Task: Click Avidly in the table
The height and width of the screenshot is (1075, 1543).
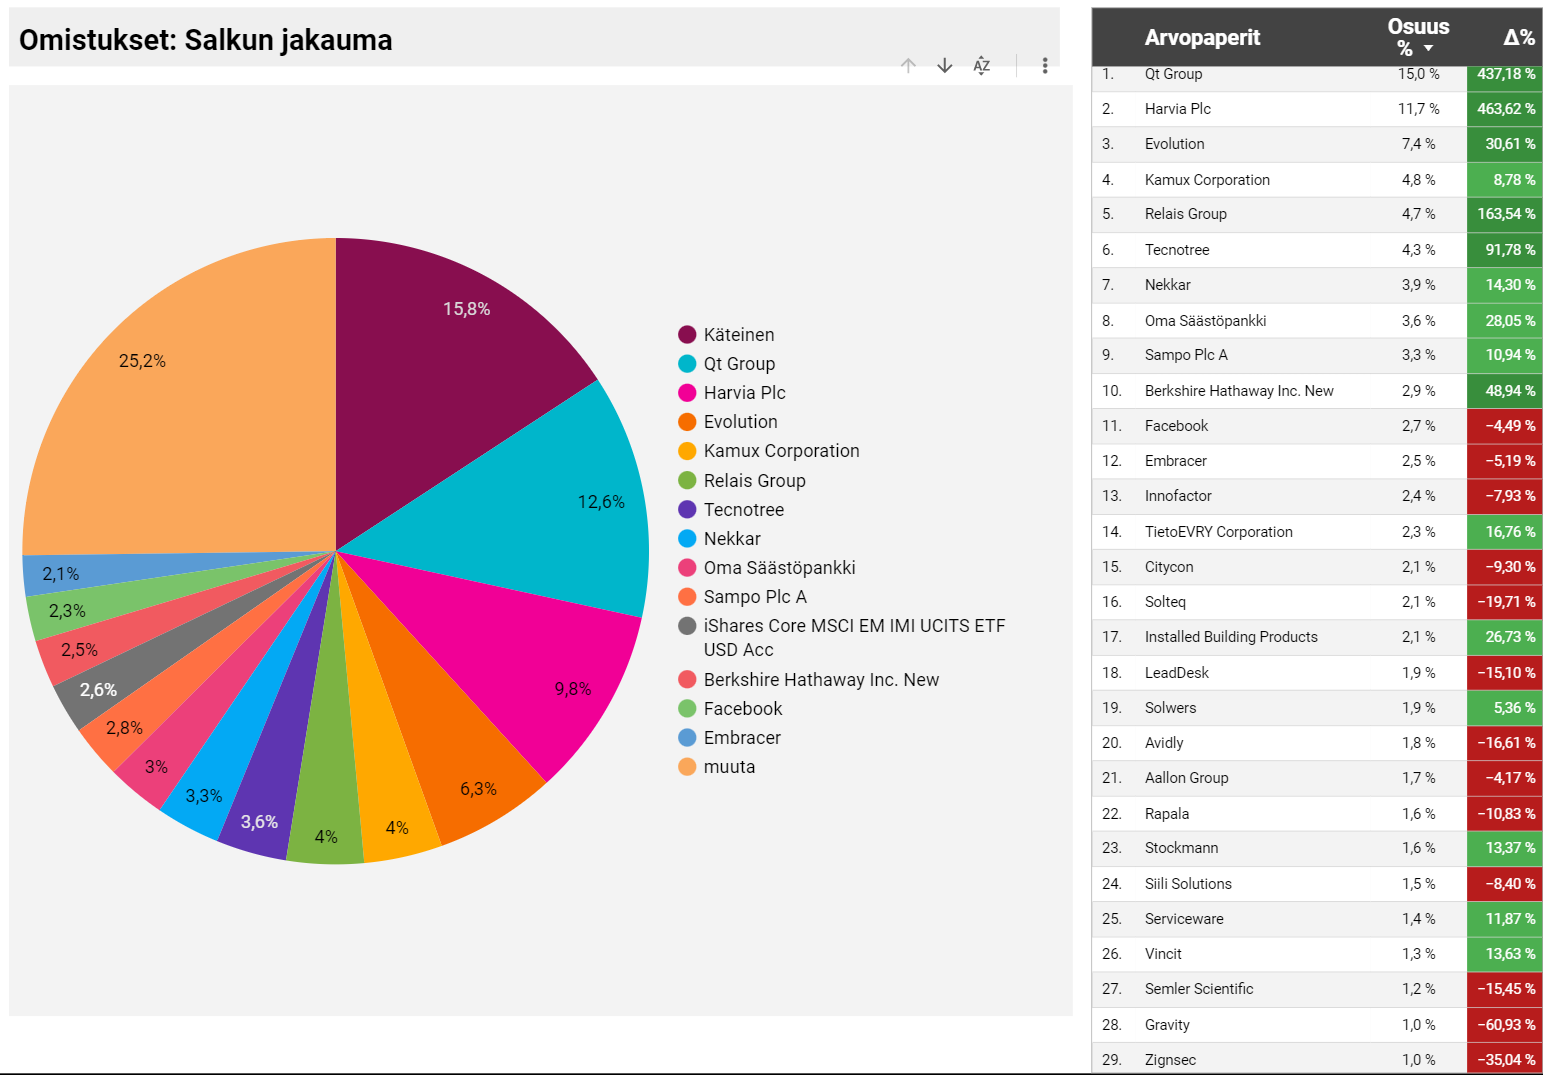Action: 1164,743
